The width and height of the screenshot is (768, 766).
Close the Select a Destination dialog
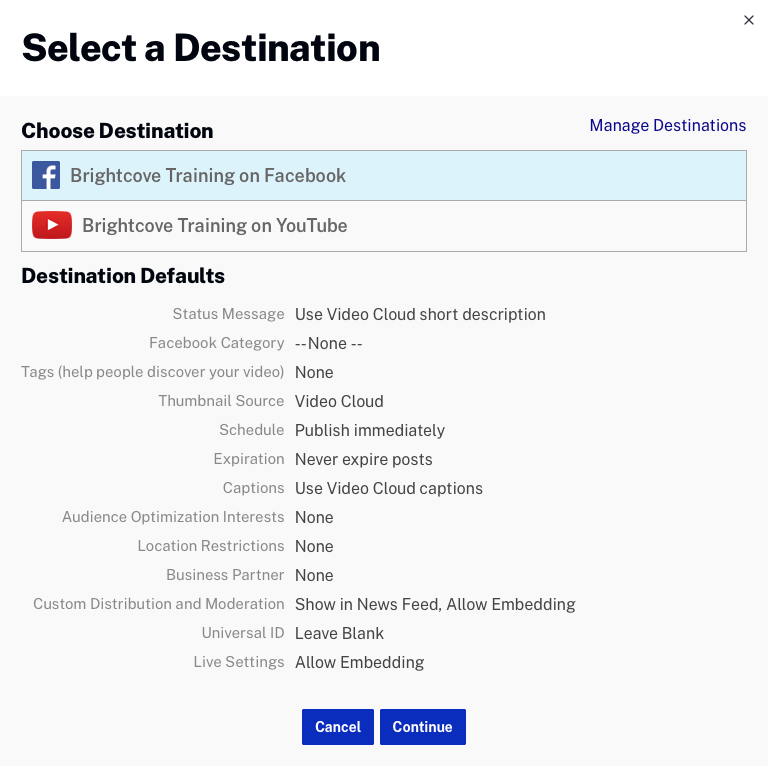[x=749, y=20]
